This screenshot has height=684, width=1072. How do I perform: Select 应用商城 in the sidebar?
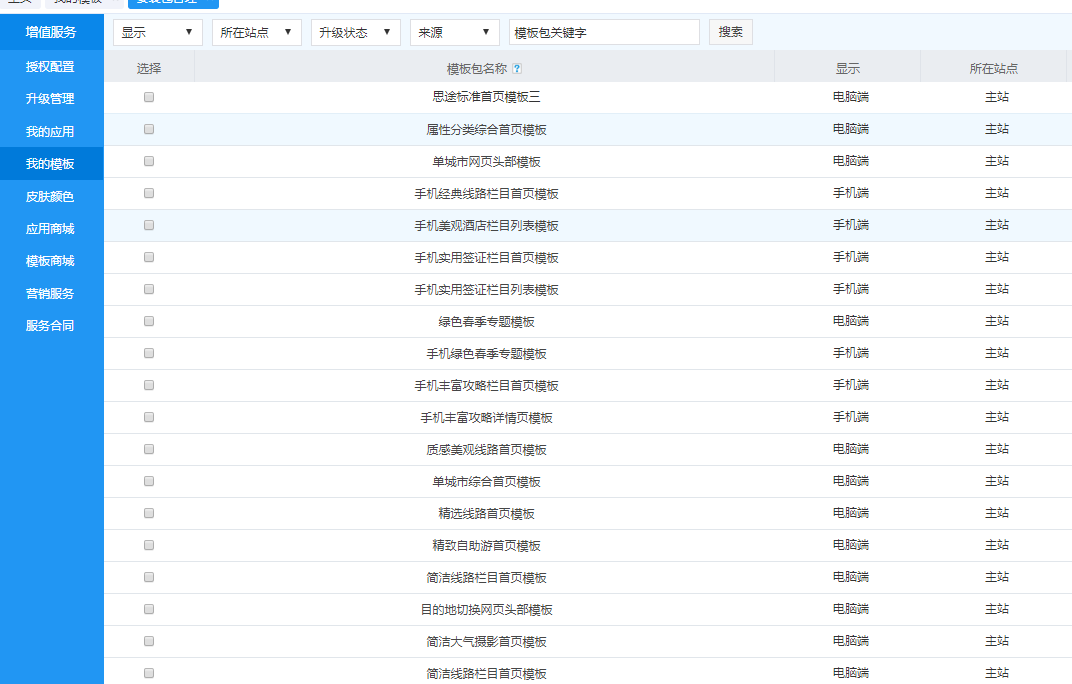pos(50,229)
